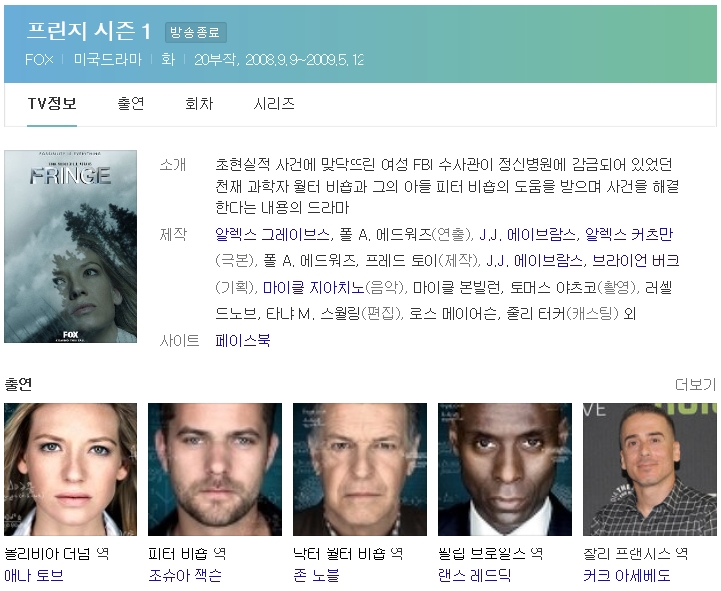
Task: Select the 회차 tab
Action: point(199,103)
